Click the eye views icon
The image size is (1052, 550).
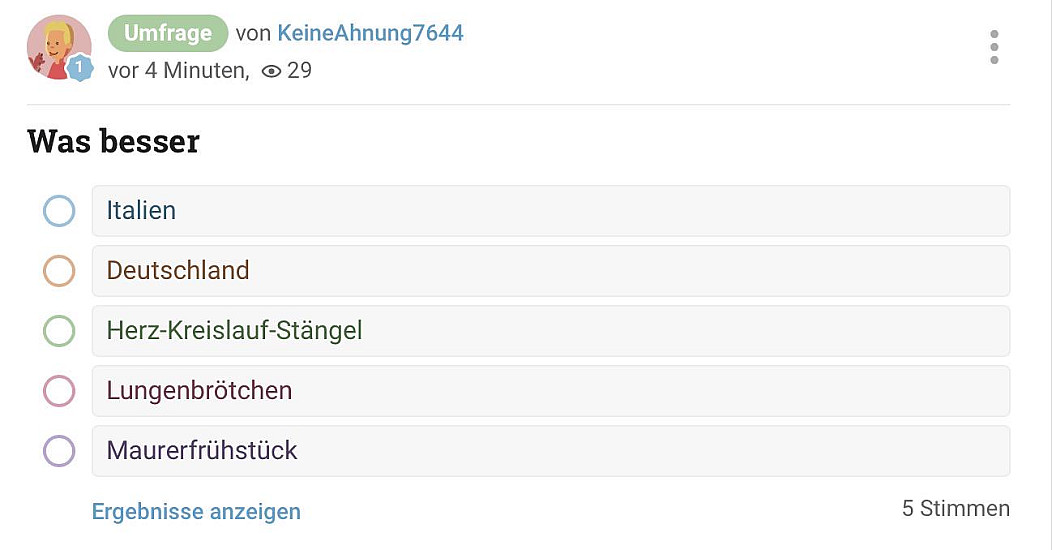click(x=270, y=71)
